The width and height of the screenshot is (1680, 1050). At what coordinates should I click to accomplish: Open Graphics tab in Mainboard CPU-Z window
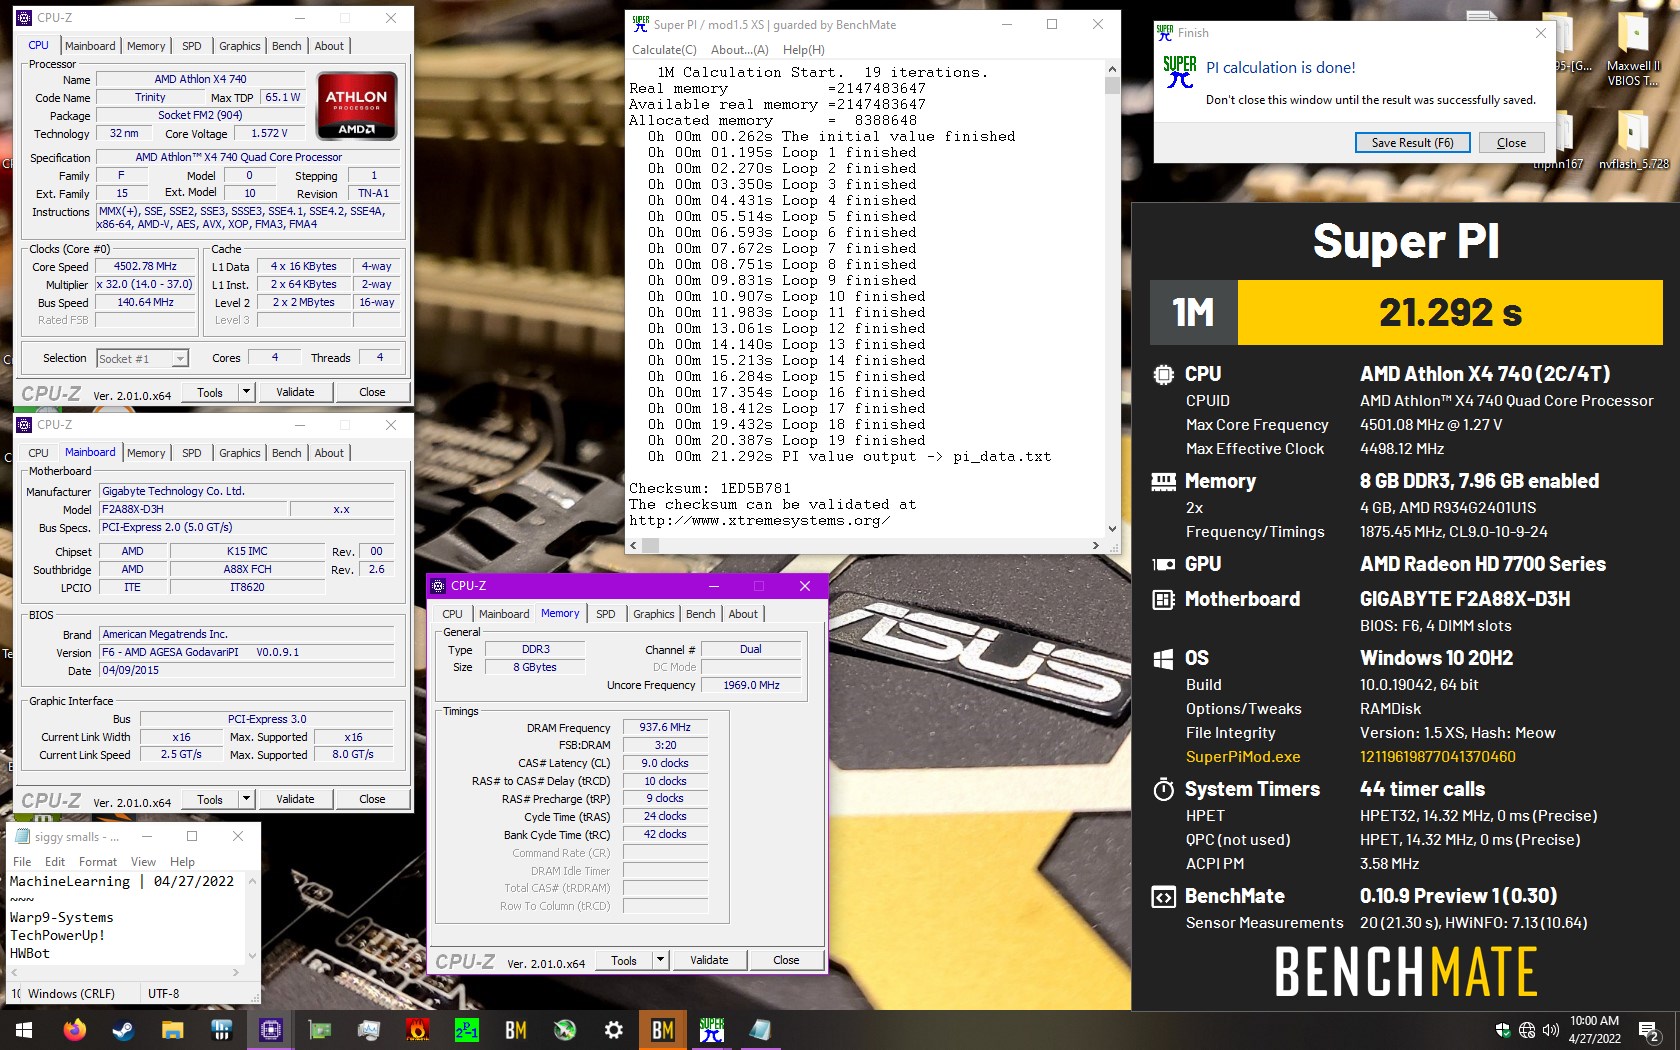coord(240,453)
